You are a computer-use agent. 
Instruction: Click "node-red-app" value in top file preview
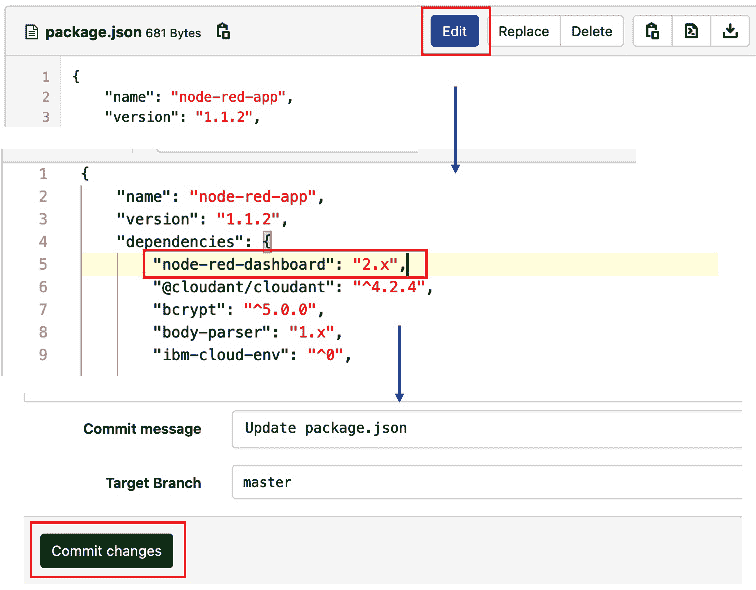point(229,97)
